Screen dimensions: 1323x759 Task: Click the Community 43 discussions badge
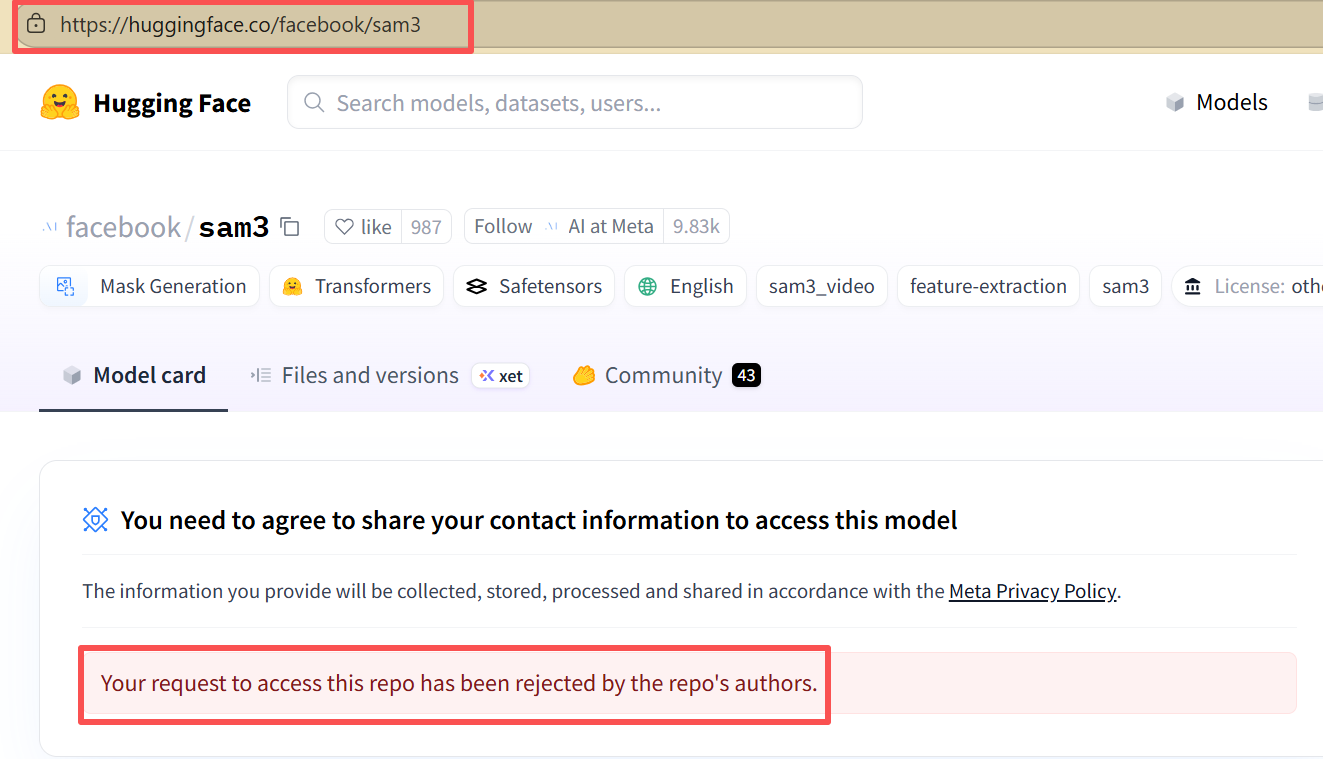746,376
